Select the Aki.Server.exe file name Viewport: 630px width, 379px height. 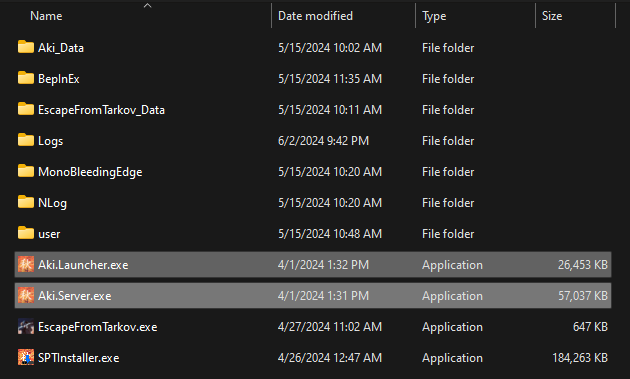point(75,296)
